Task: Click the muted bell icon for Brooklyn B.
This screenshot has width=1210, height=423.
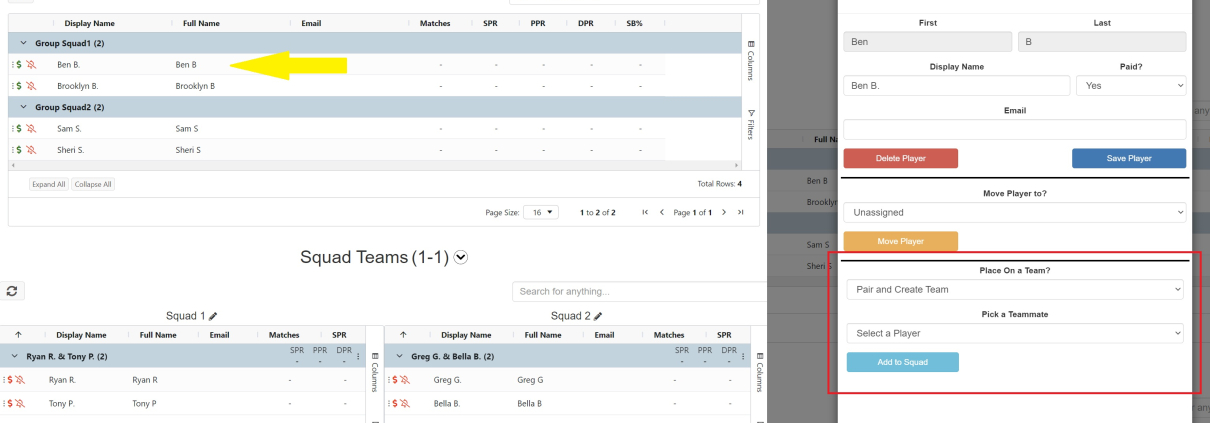Action: click(31, 86)
